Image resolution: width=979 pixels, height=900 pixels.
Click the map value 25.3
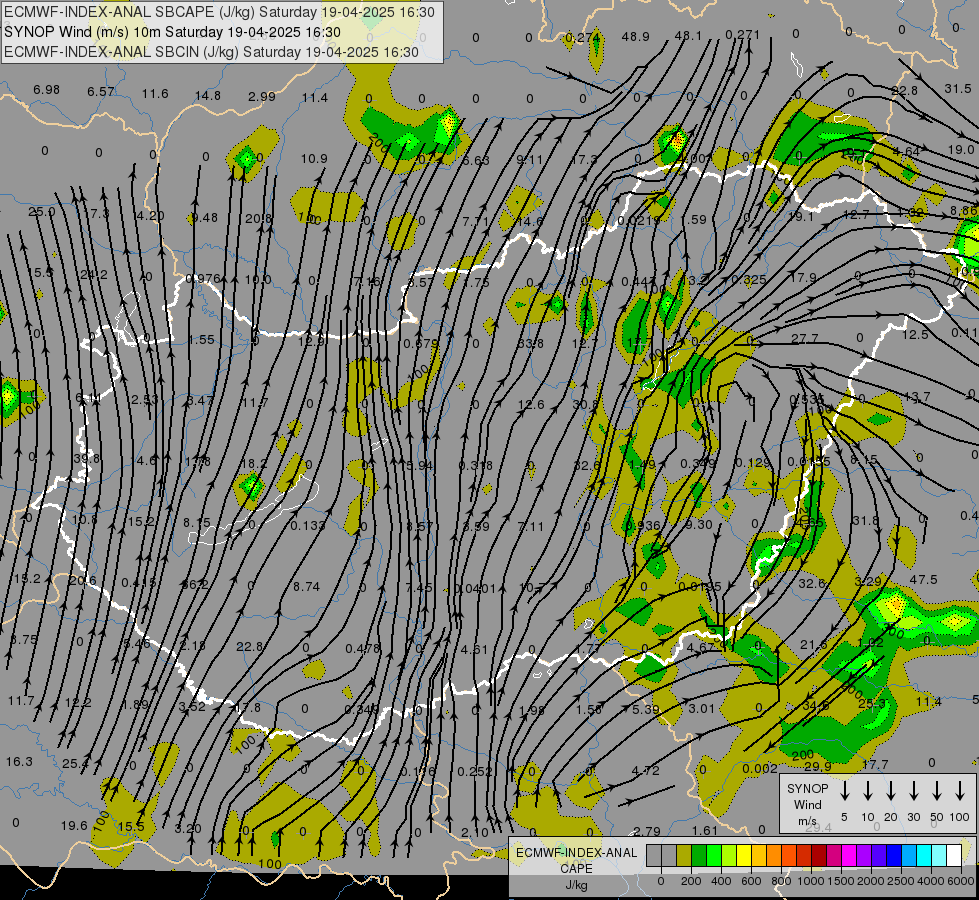[x=872, y=704]
